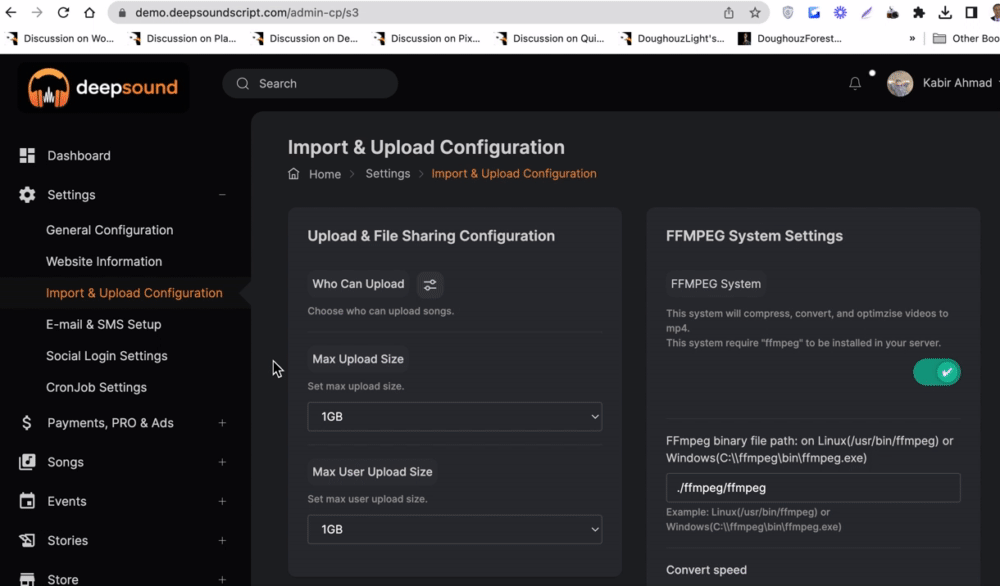Open Max User Upload Size dropdown

(x=454, y=529)
